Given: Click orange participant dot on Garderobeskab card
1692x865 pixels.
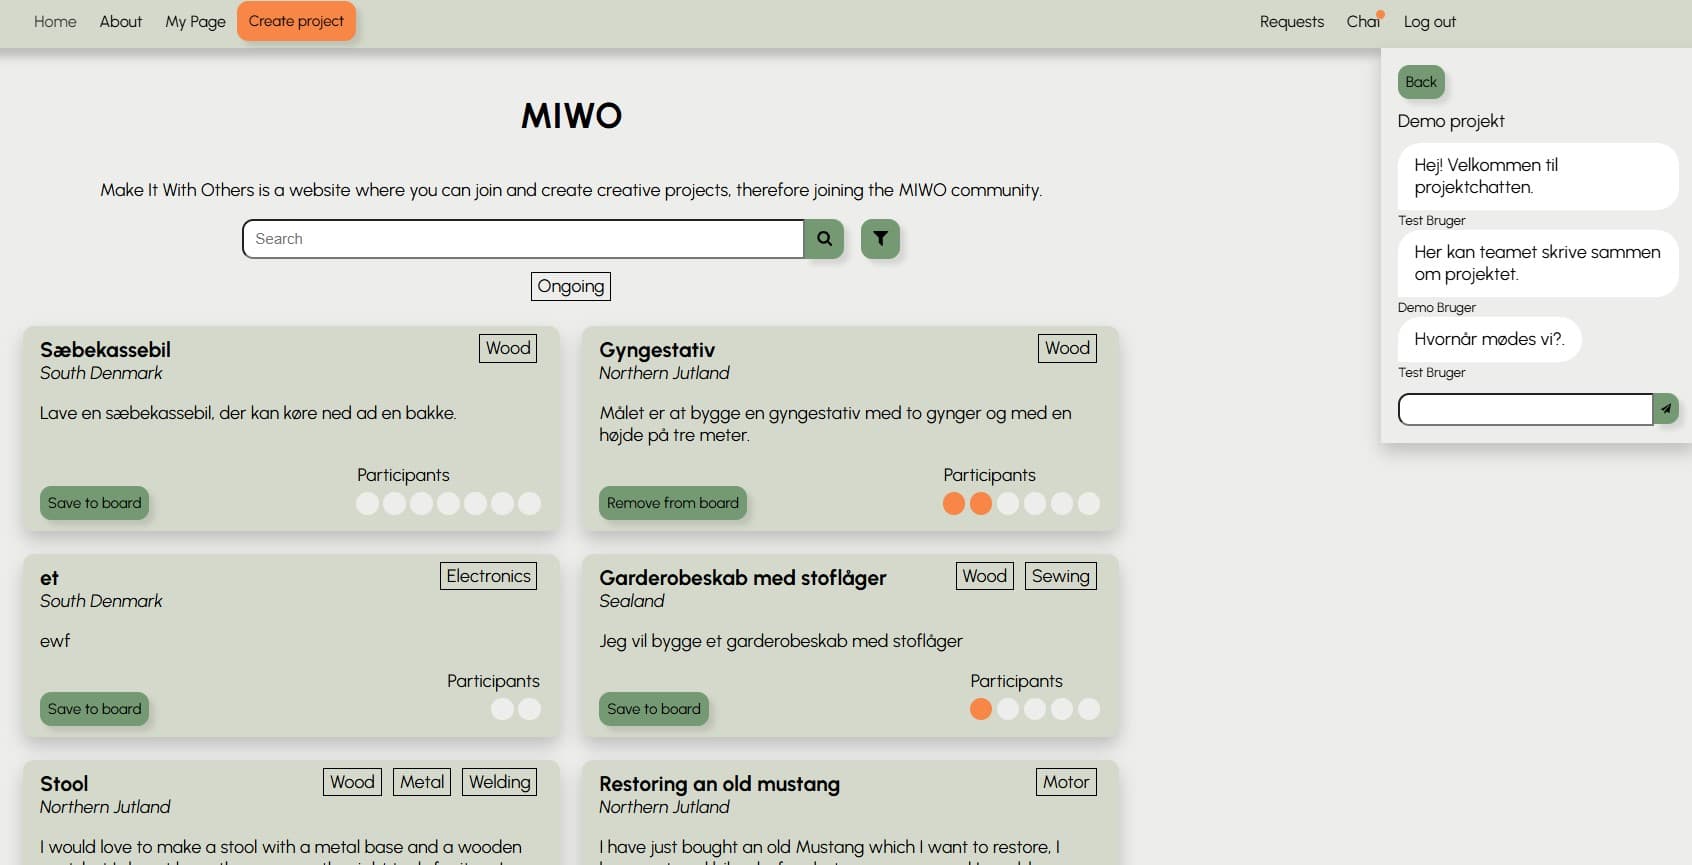Looking at the screenshot, I should point(981,709).
